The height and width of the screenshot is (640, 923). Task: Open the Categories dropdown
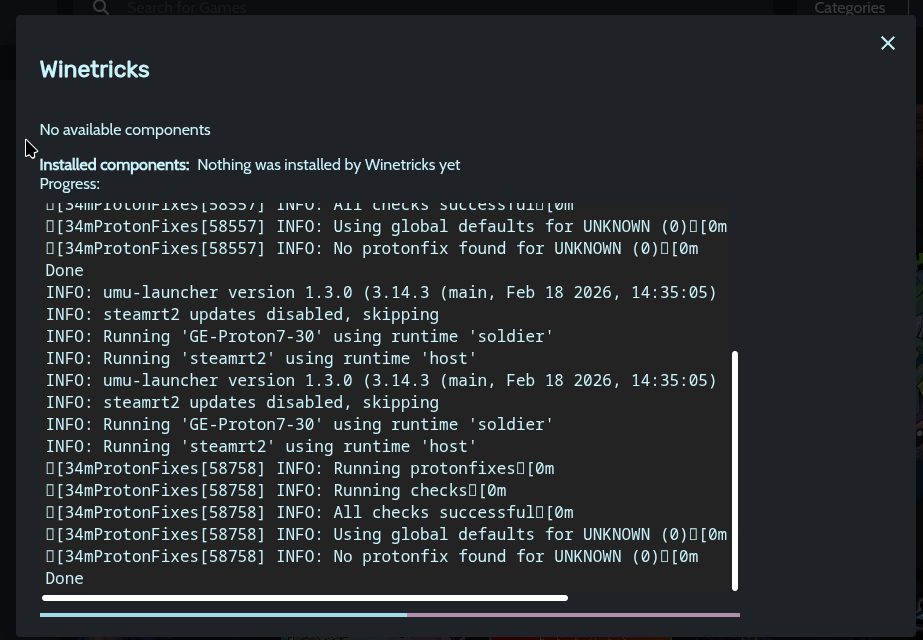click(849, 8)
